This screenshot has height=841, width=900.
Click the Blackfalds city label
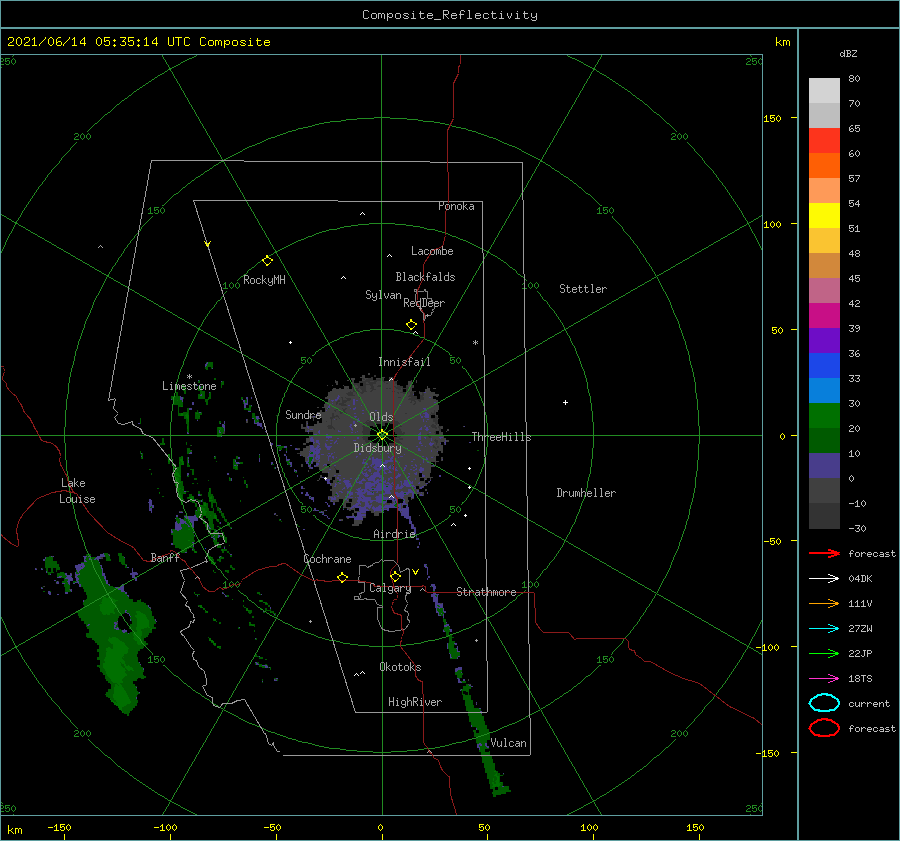pos(425,277)
